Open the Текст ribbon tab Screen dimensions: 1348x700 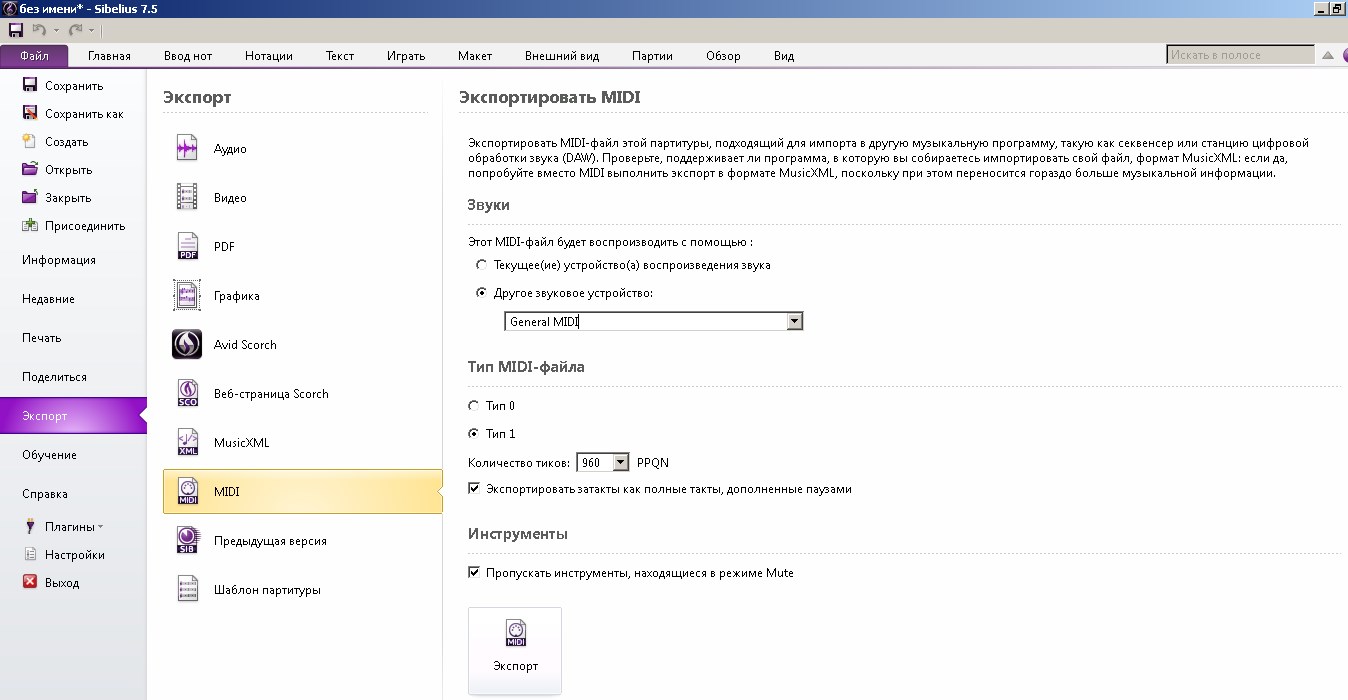(x=340, y=56)
